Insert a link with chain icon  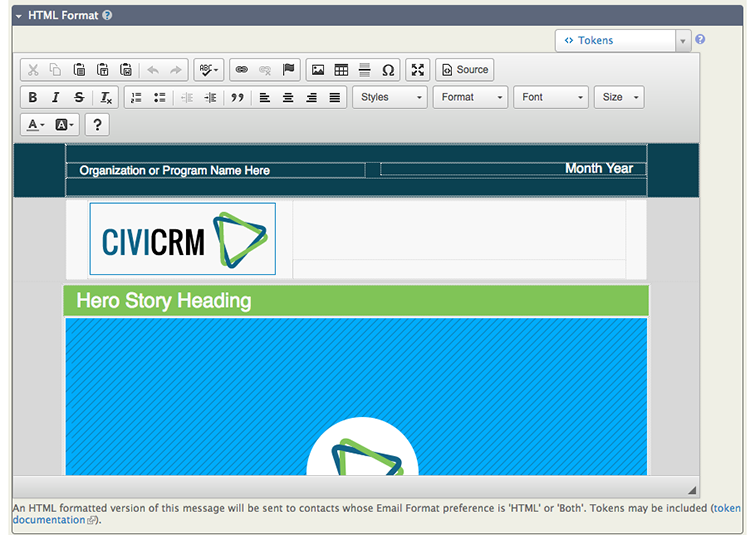click(x=242, y=70)
